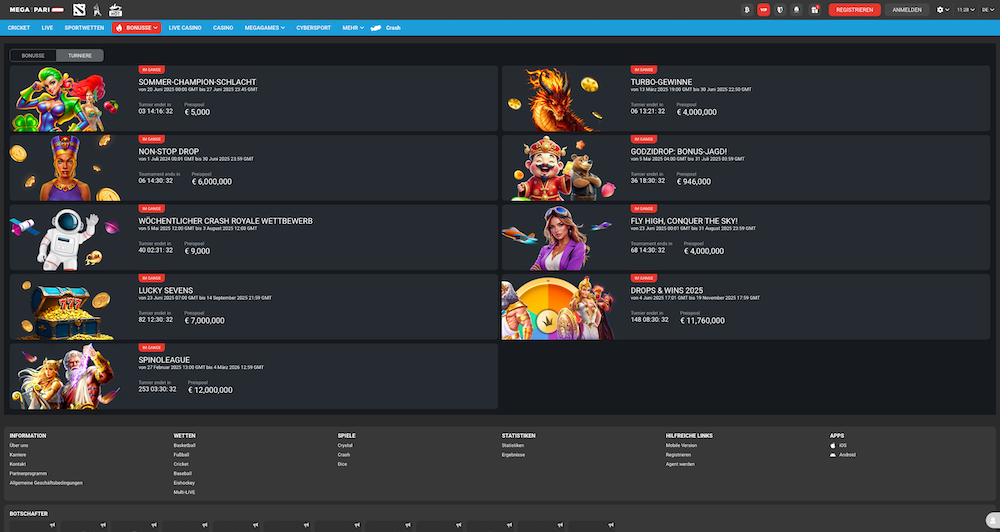Click the Im Gange badge on Lucky Sevens
The width and height of the screenshot is (1000, 532).
tap(152, 278)
